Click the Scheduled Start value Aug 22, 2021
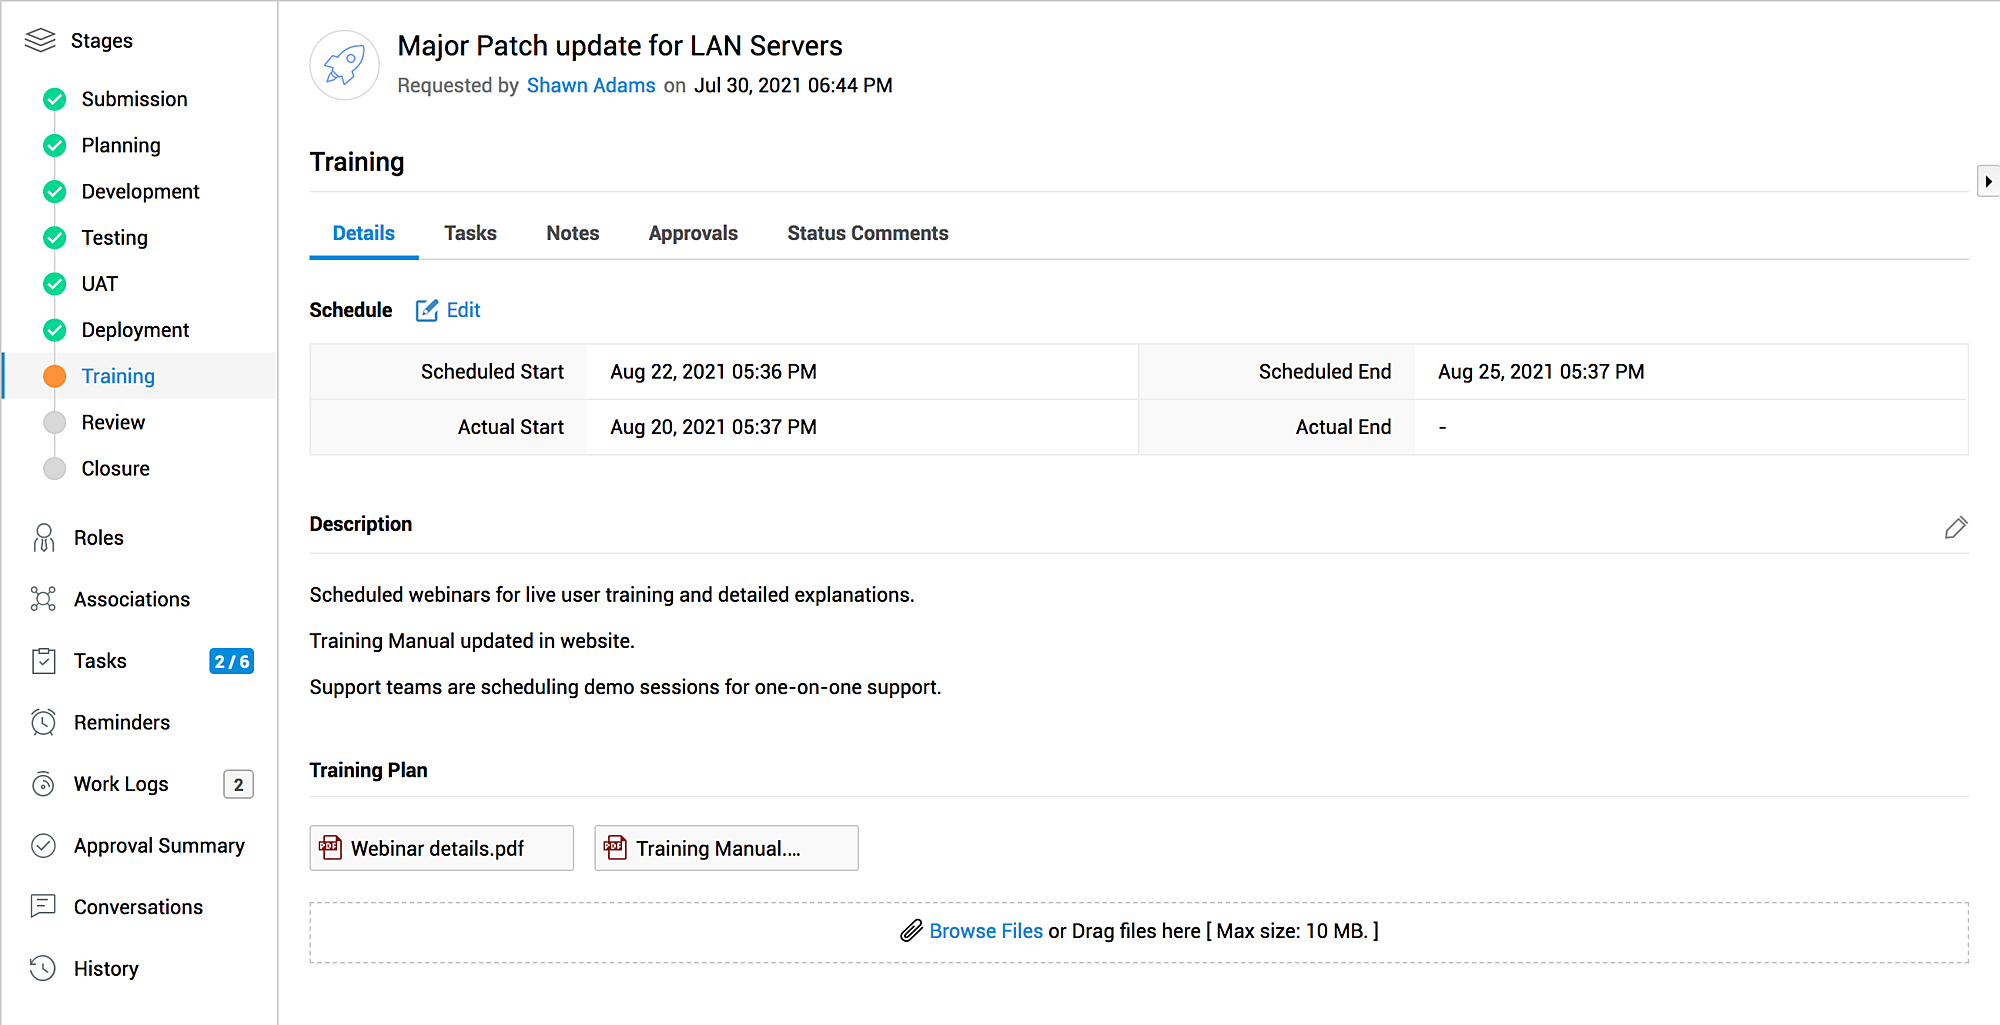2000x1025 pixels. tap(713, 372)
